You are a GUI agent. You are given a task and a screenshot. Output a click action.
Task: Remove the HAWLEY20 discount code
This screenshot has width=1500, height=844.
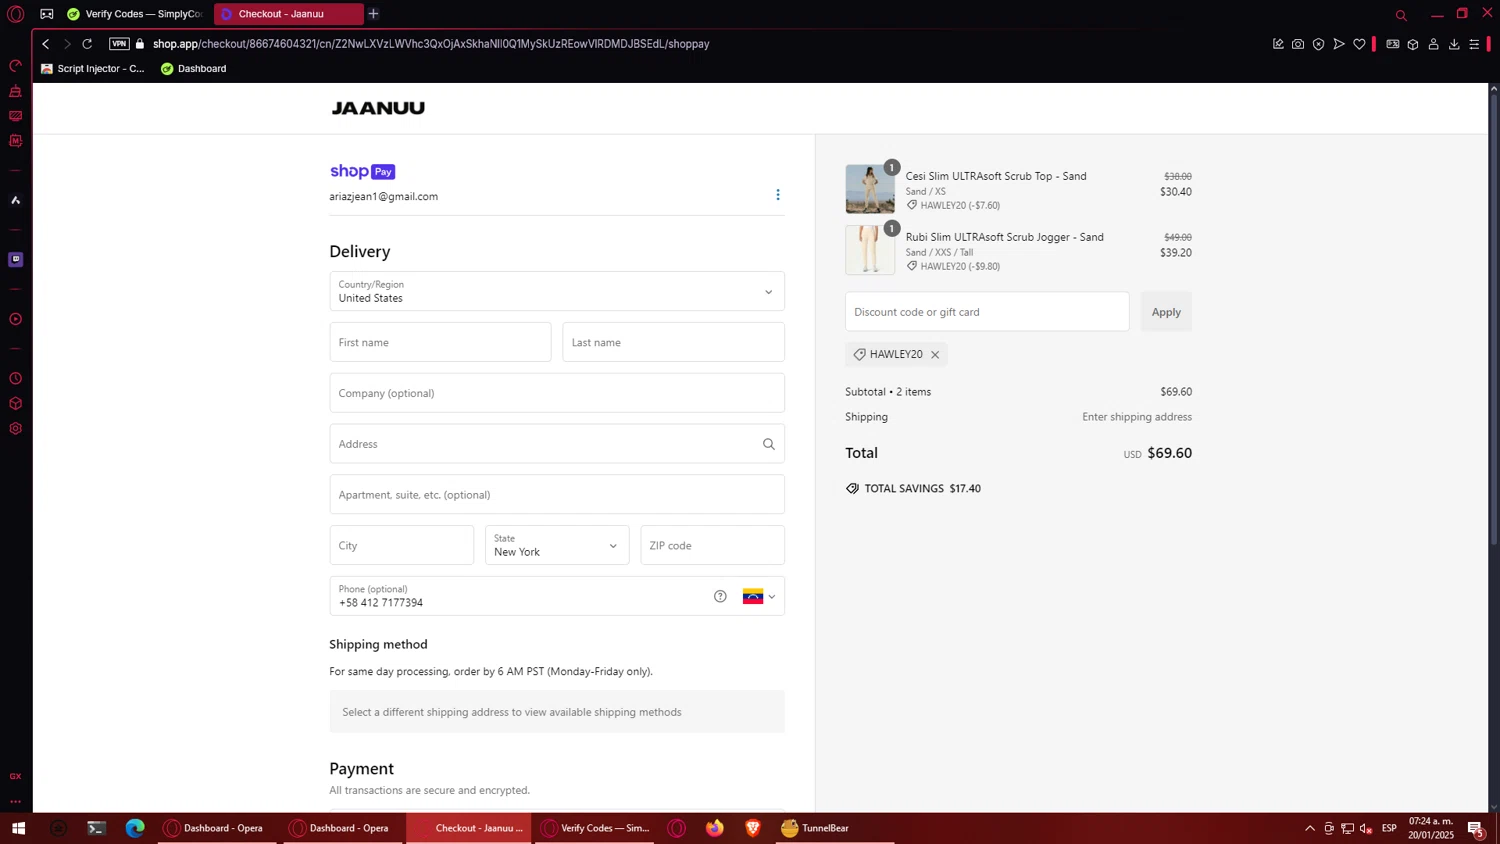935,355
